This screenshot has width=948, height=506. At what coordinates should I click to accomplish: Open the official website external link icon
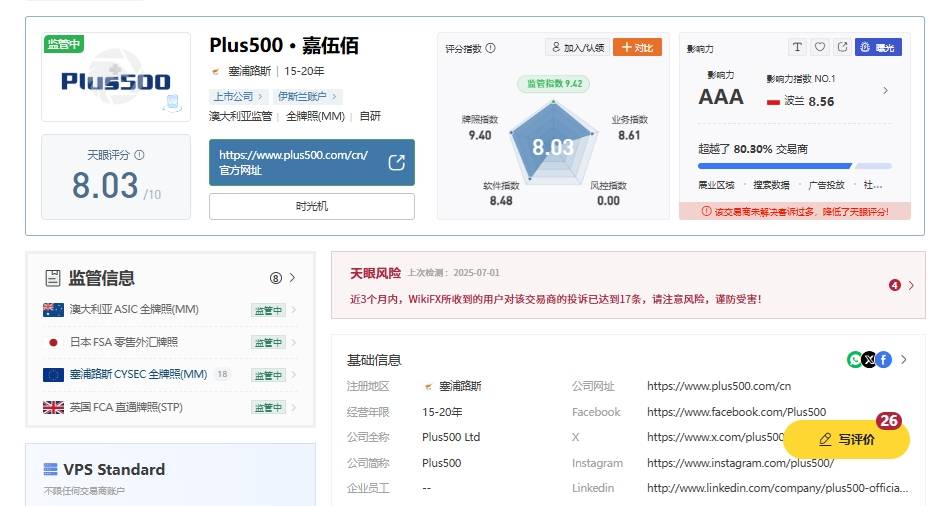[397, 162]
